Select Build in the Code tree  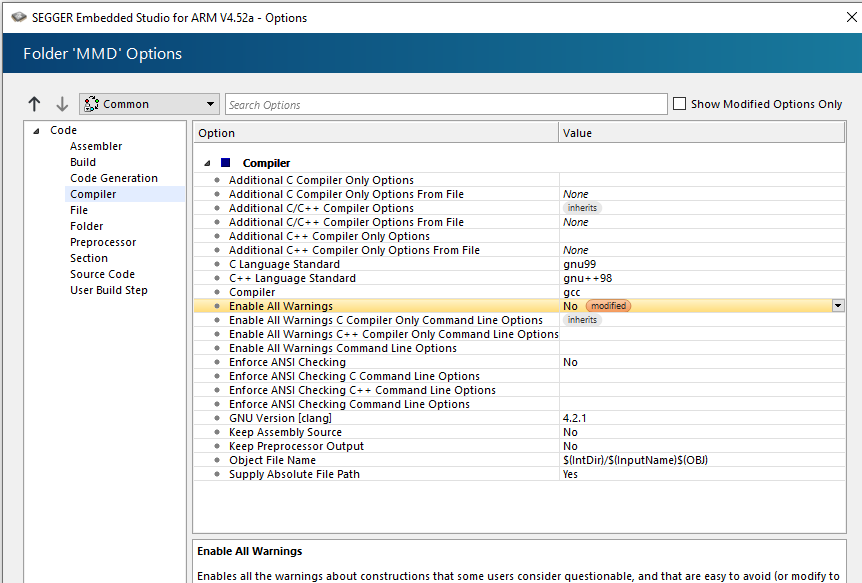click(x=83, y=162)
